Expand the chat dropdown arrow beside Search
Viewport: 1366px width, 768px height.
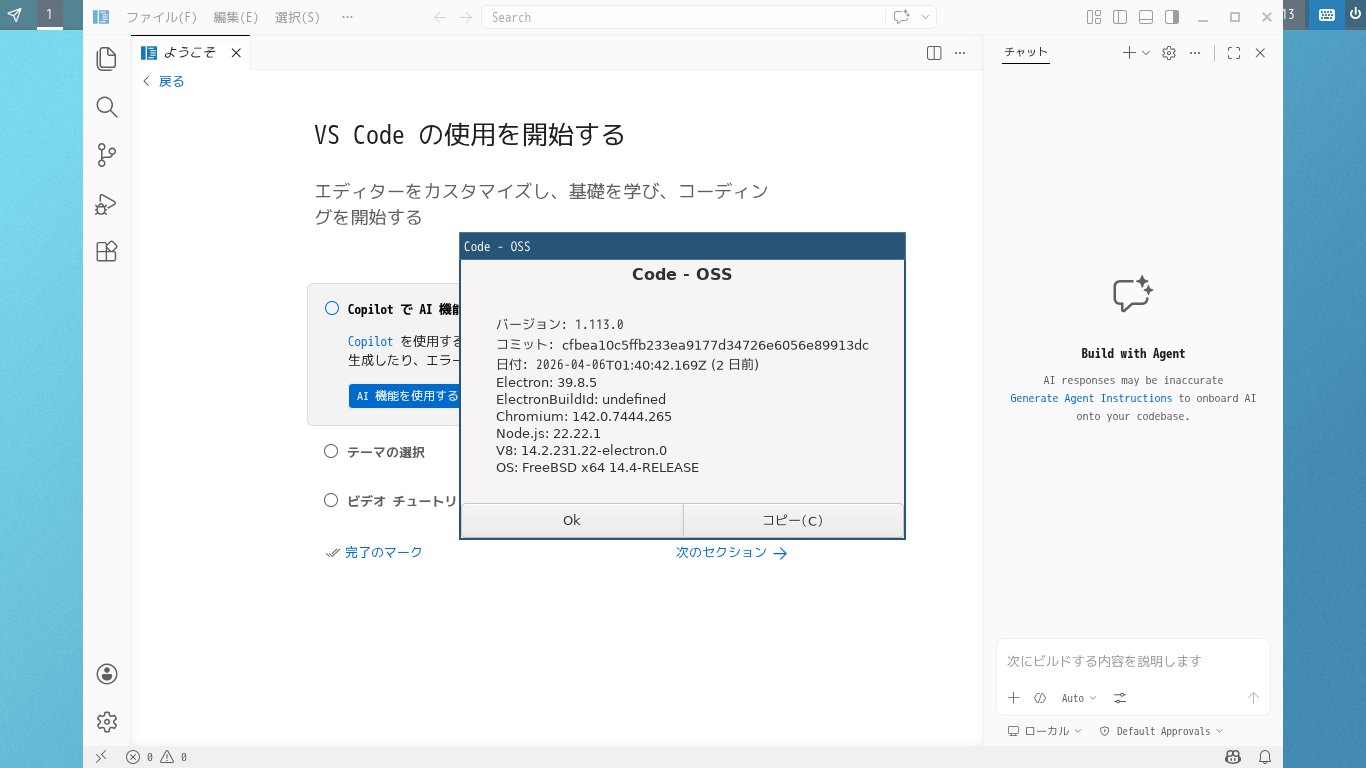tap(926, 17)
